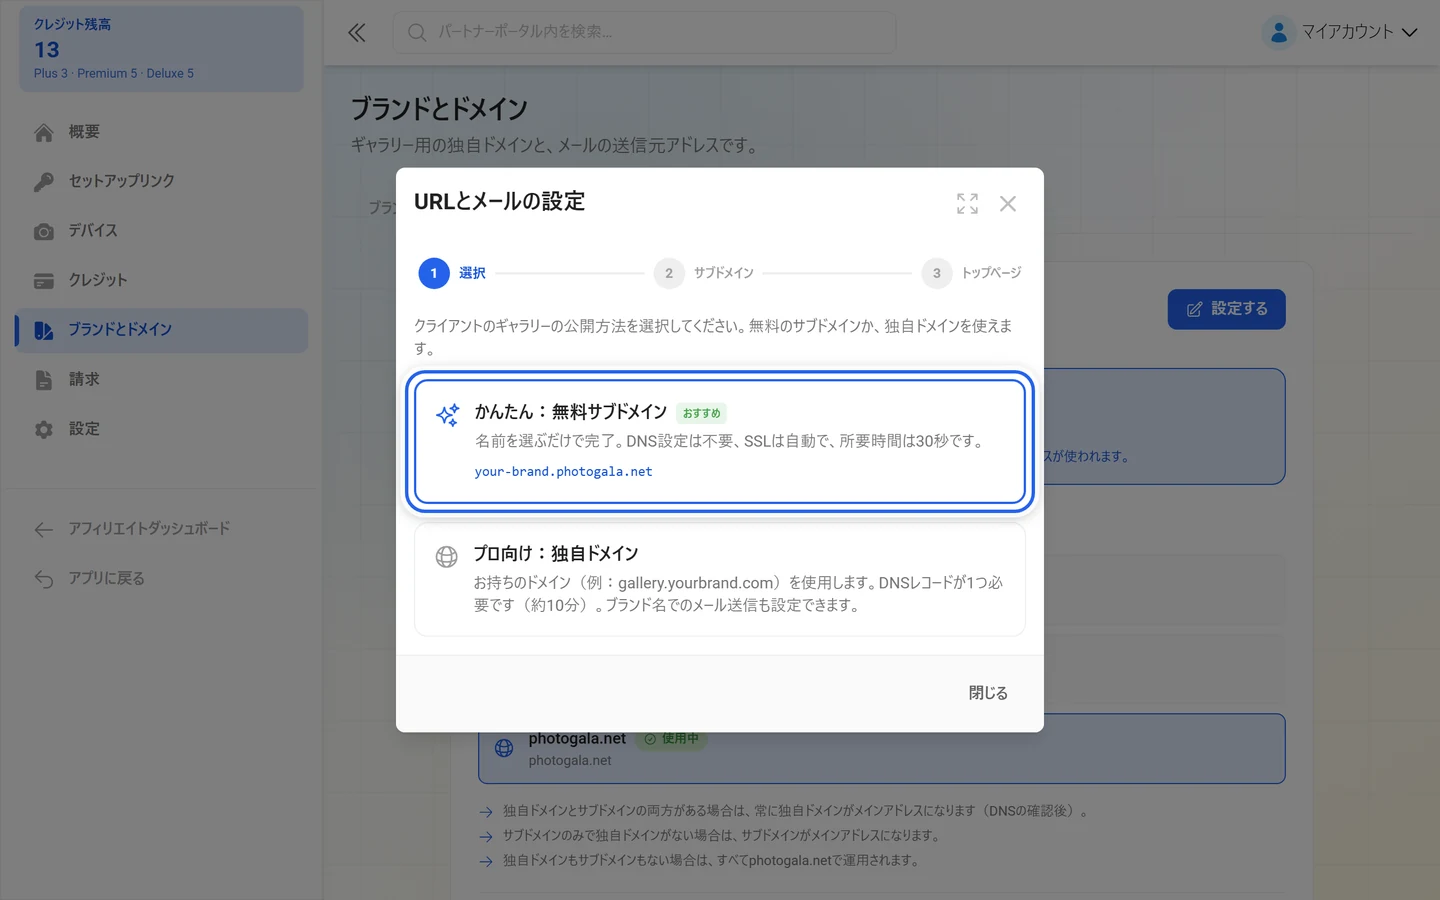Click the your-brand.photogala.net example text
The image size is (1440, 900).
pyautogui.click(x=563, y=471)
